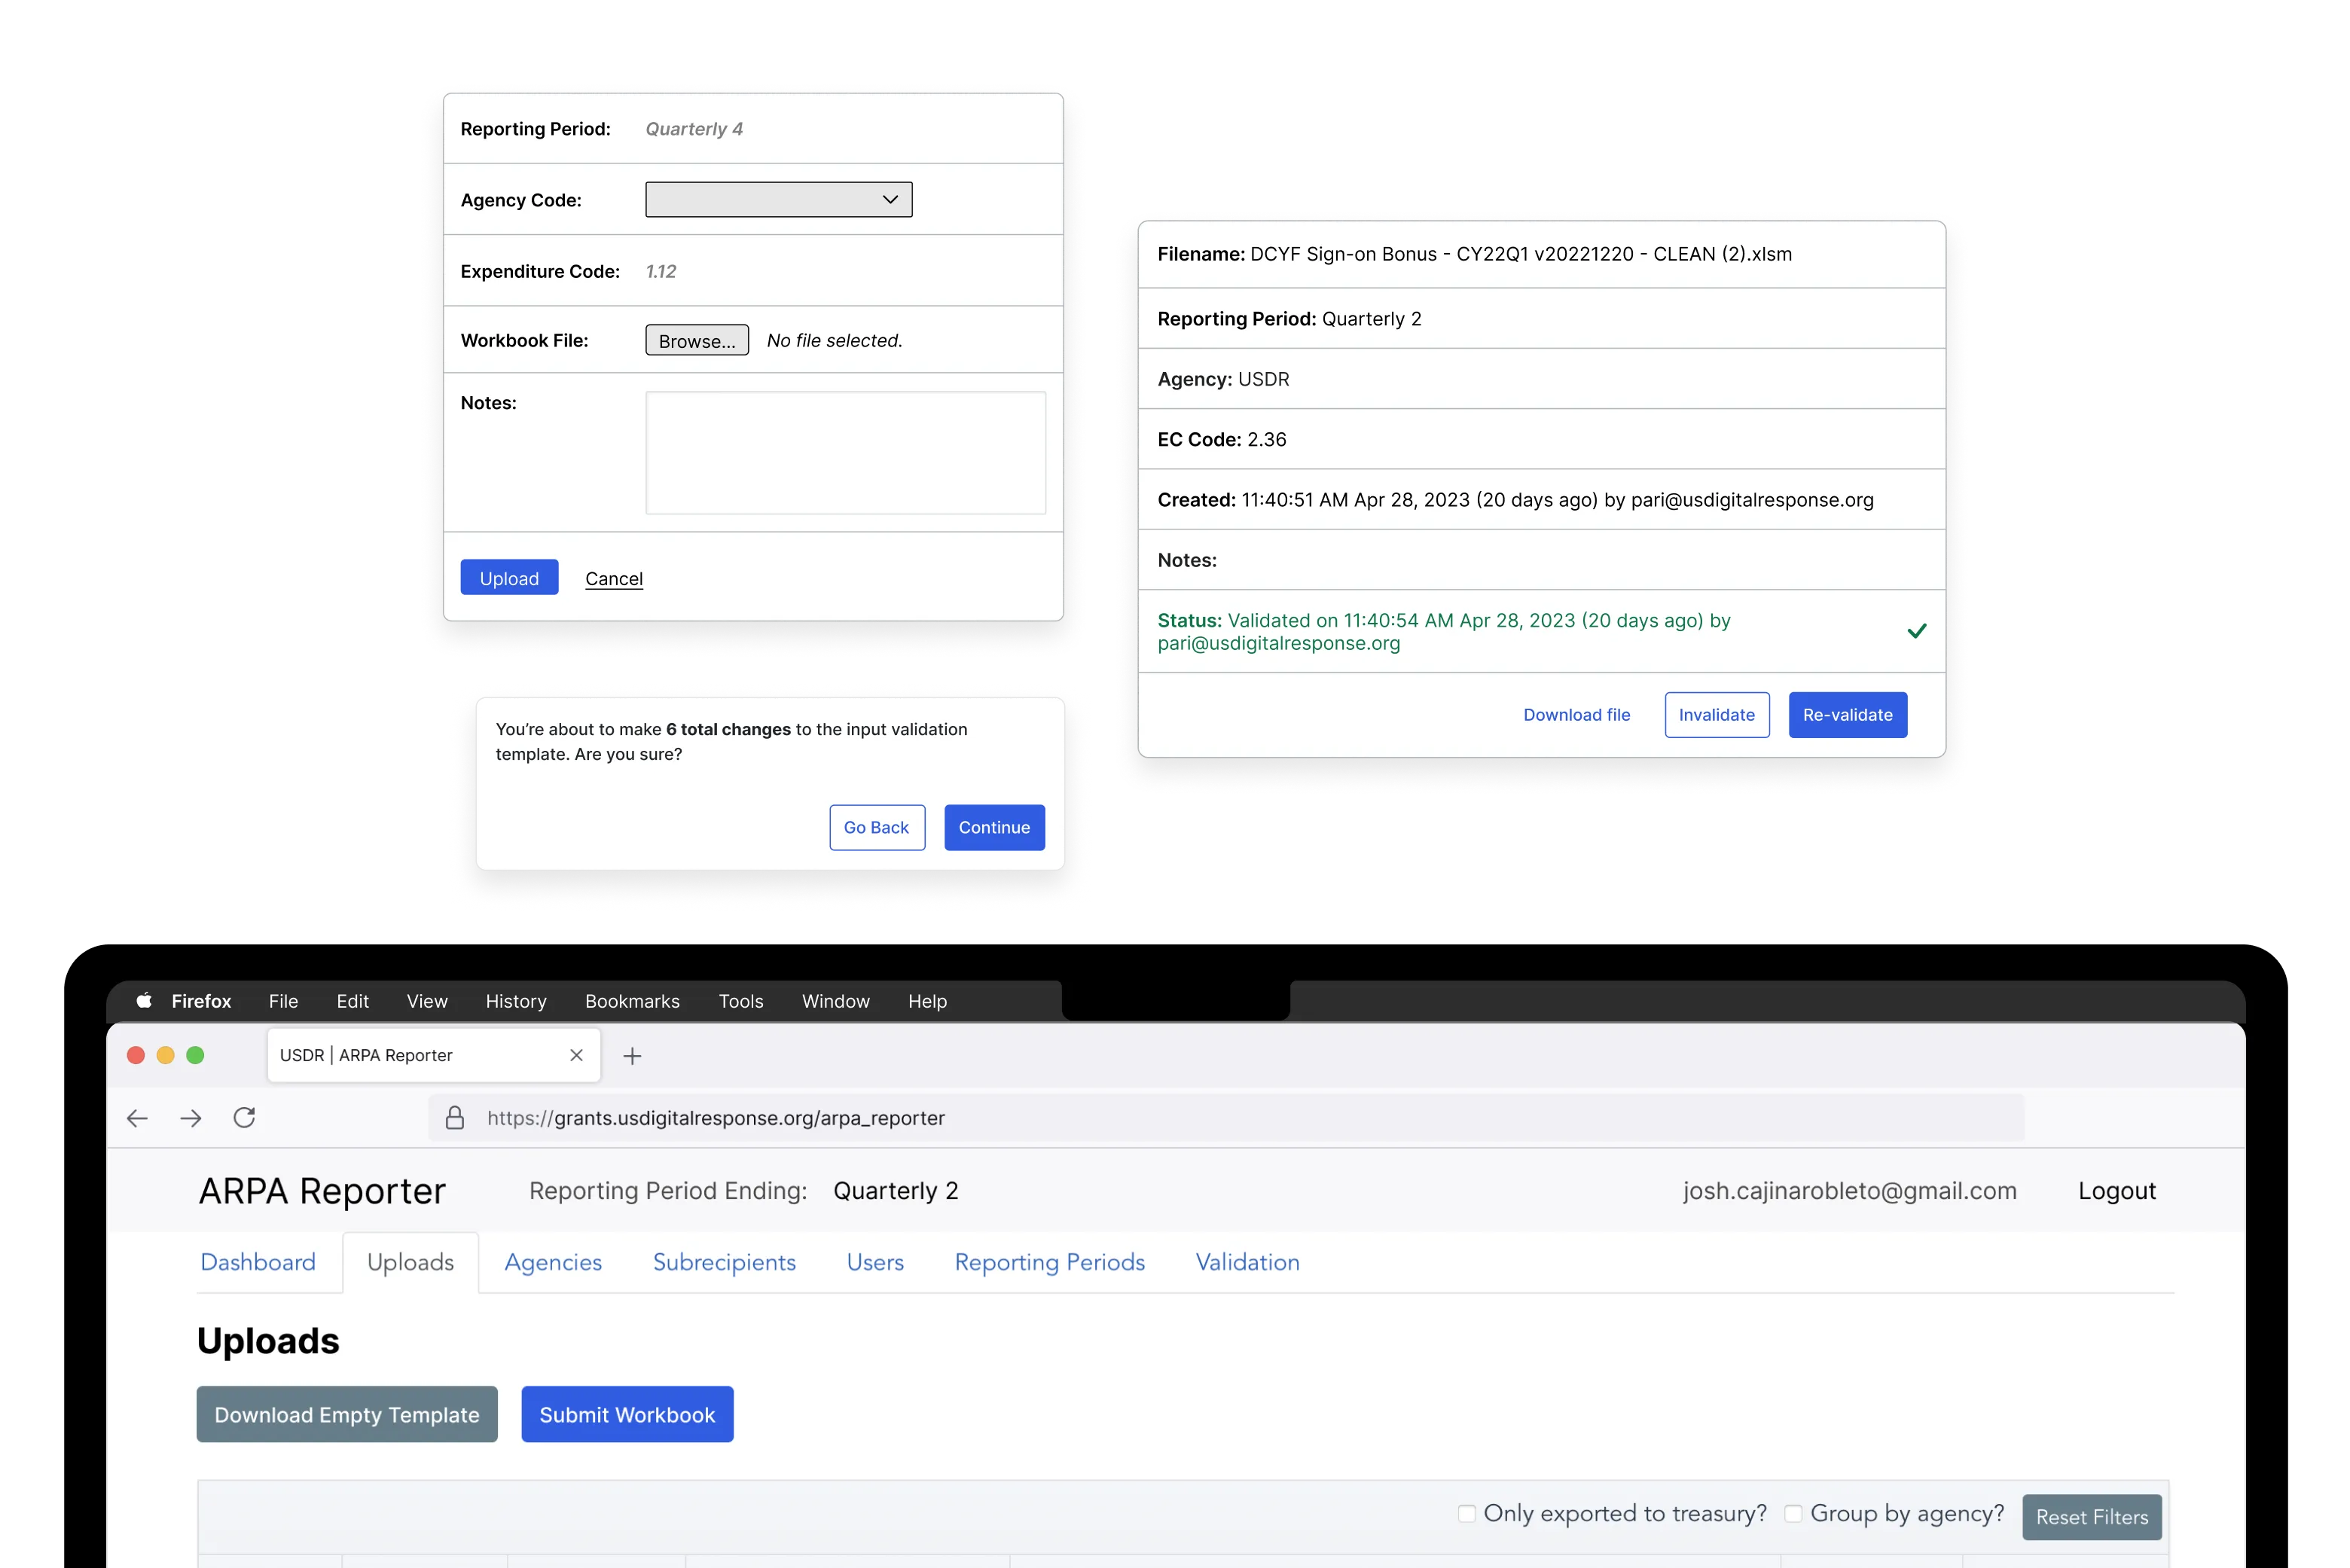Open the History menu

point(516,1001)
